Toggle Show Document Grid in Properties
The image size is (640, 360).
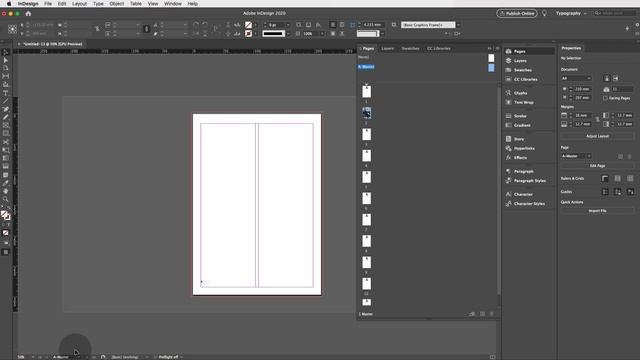pos(630,179)
